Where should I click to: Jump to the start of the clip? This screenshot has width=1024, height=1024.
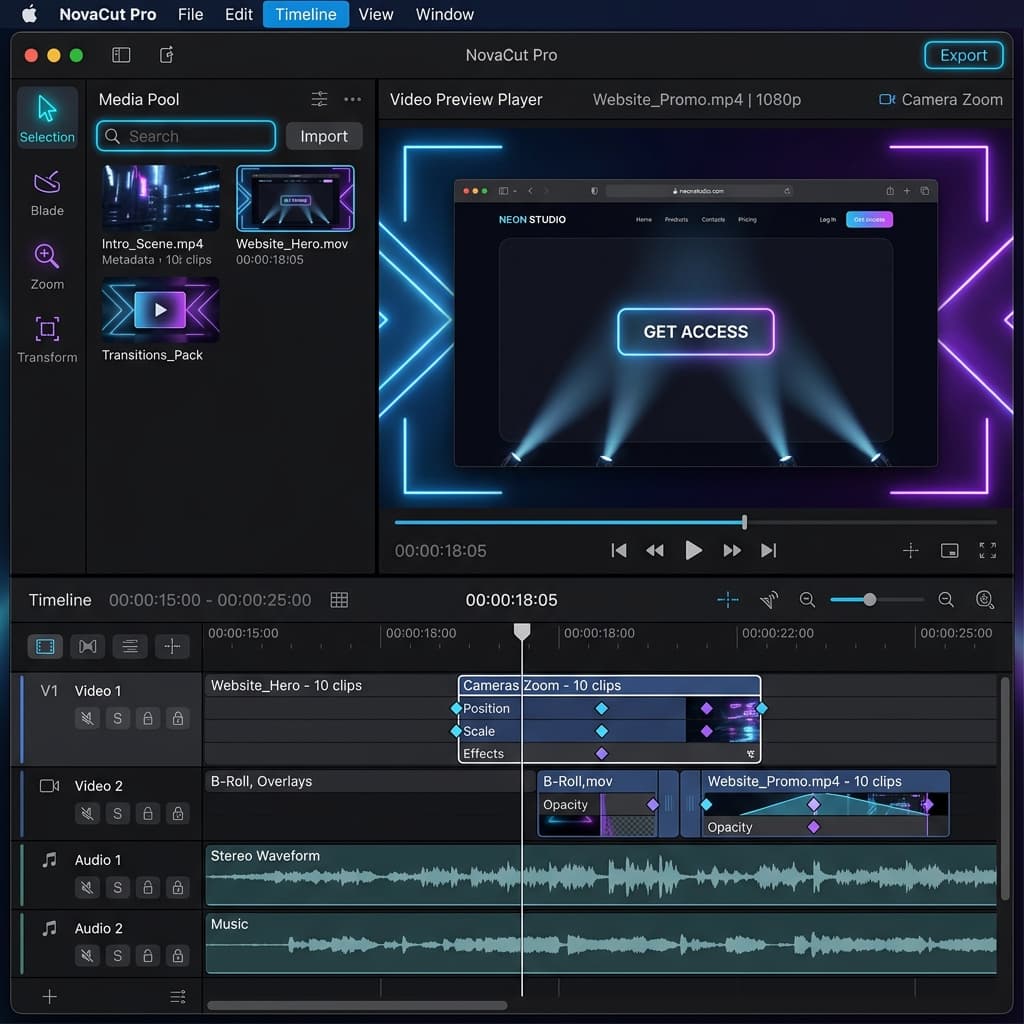point(618,551)
